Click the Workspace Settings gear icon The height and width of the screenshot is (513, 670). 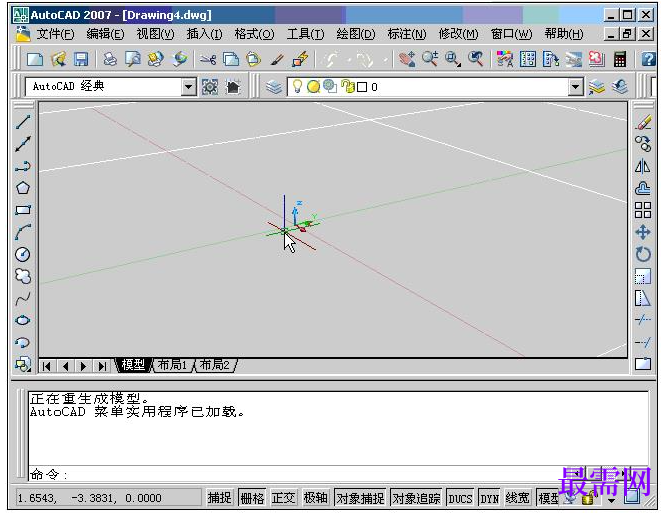coord(210,87)
